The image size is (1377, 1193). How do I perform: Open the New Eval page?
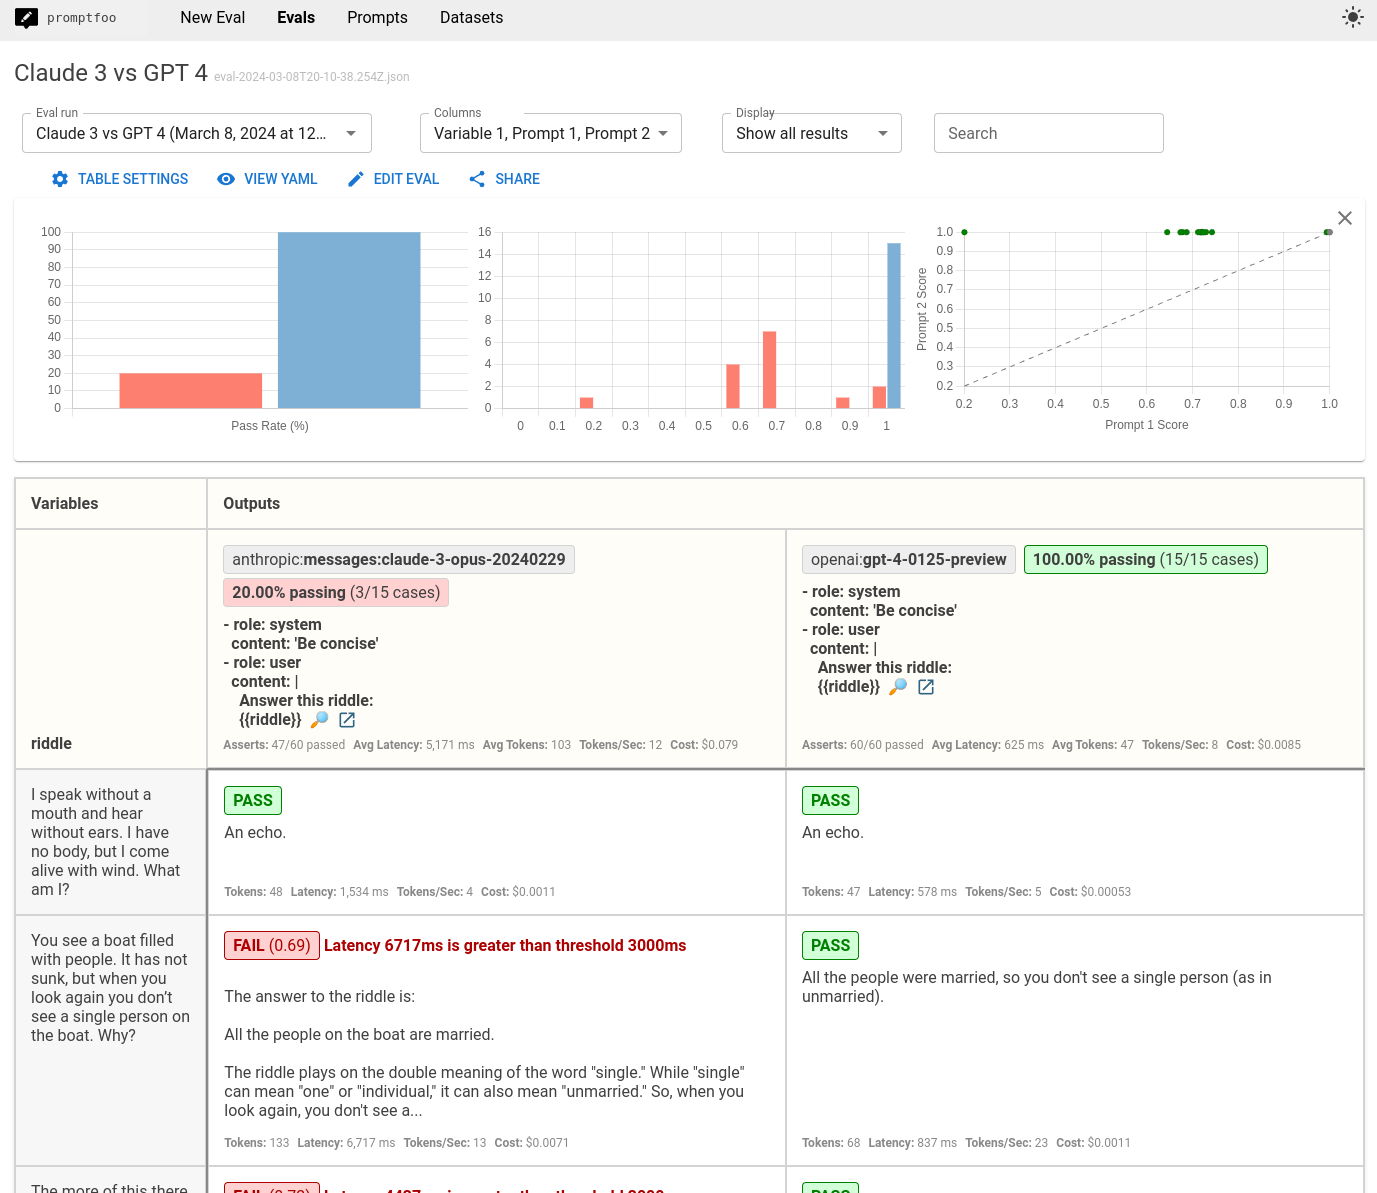pos(212,18)
